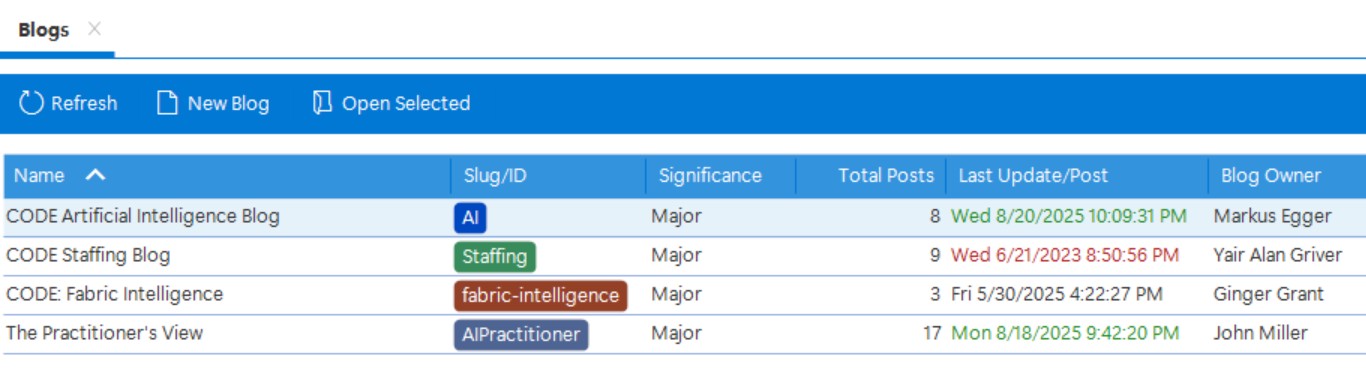Click the Refresh circular arrow icon
Viewport: 1366px width, 382px height.
[x=32, y=103]
